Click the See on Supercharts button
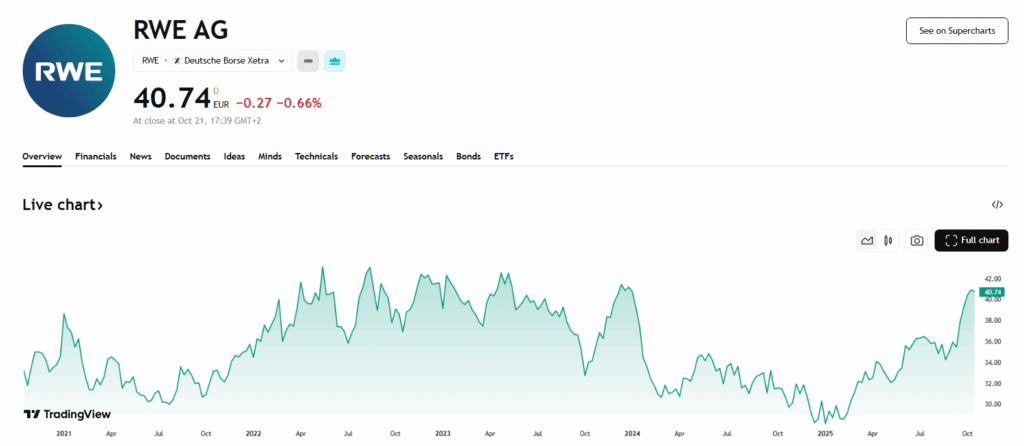 tap(957, 31)
